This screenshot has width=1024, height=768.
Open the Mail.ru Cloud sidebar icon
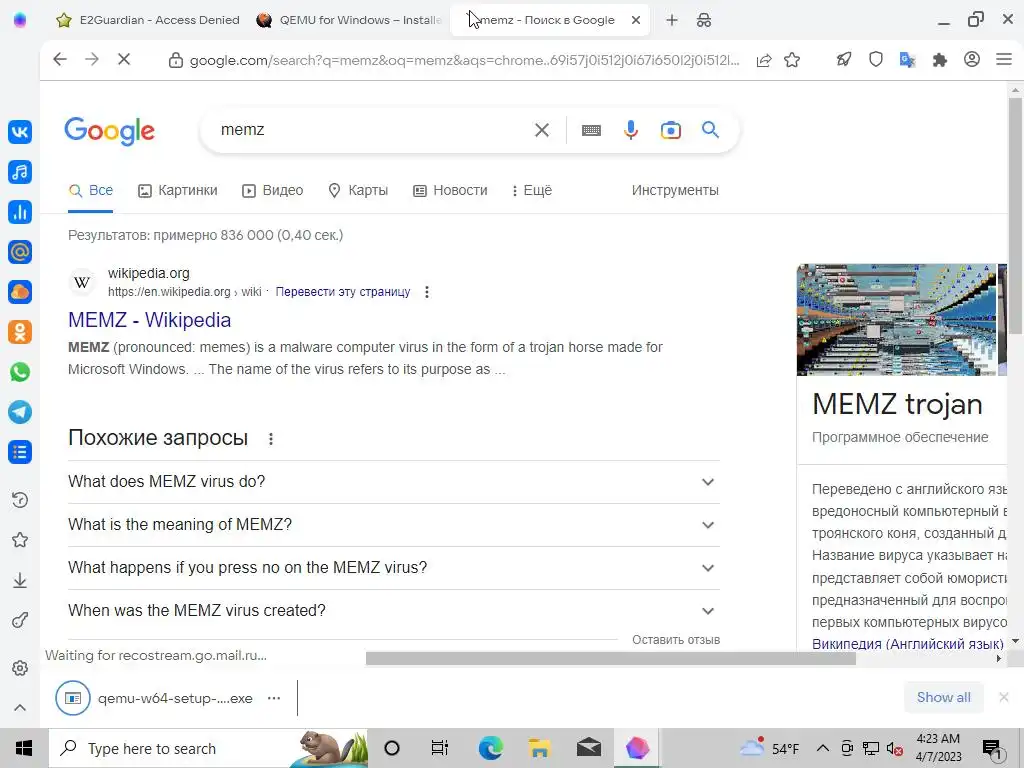[x=20, y=292]
